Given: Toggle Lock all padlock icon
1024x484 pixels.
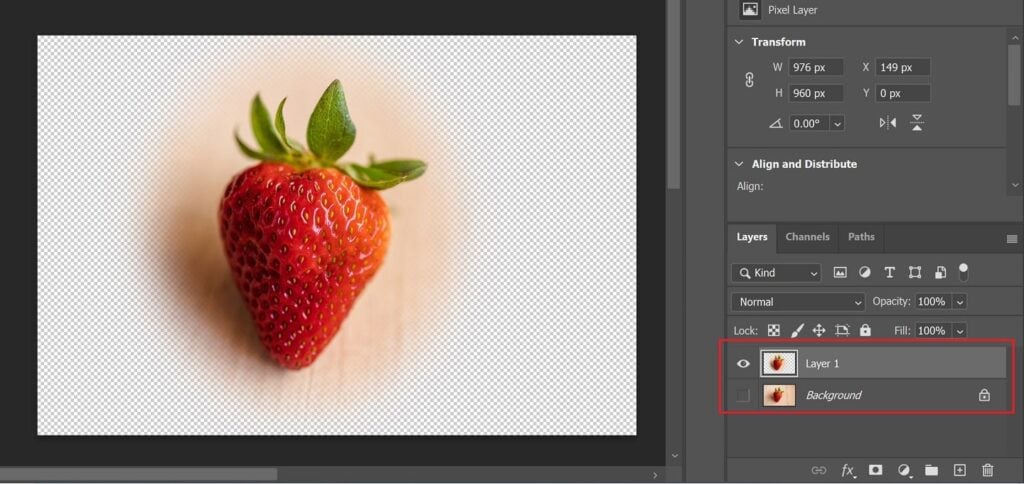Looking at the screenshot, I should click(x=865, y=331).
